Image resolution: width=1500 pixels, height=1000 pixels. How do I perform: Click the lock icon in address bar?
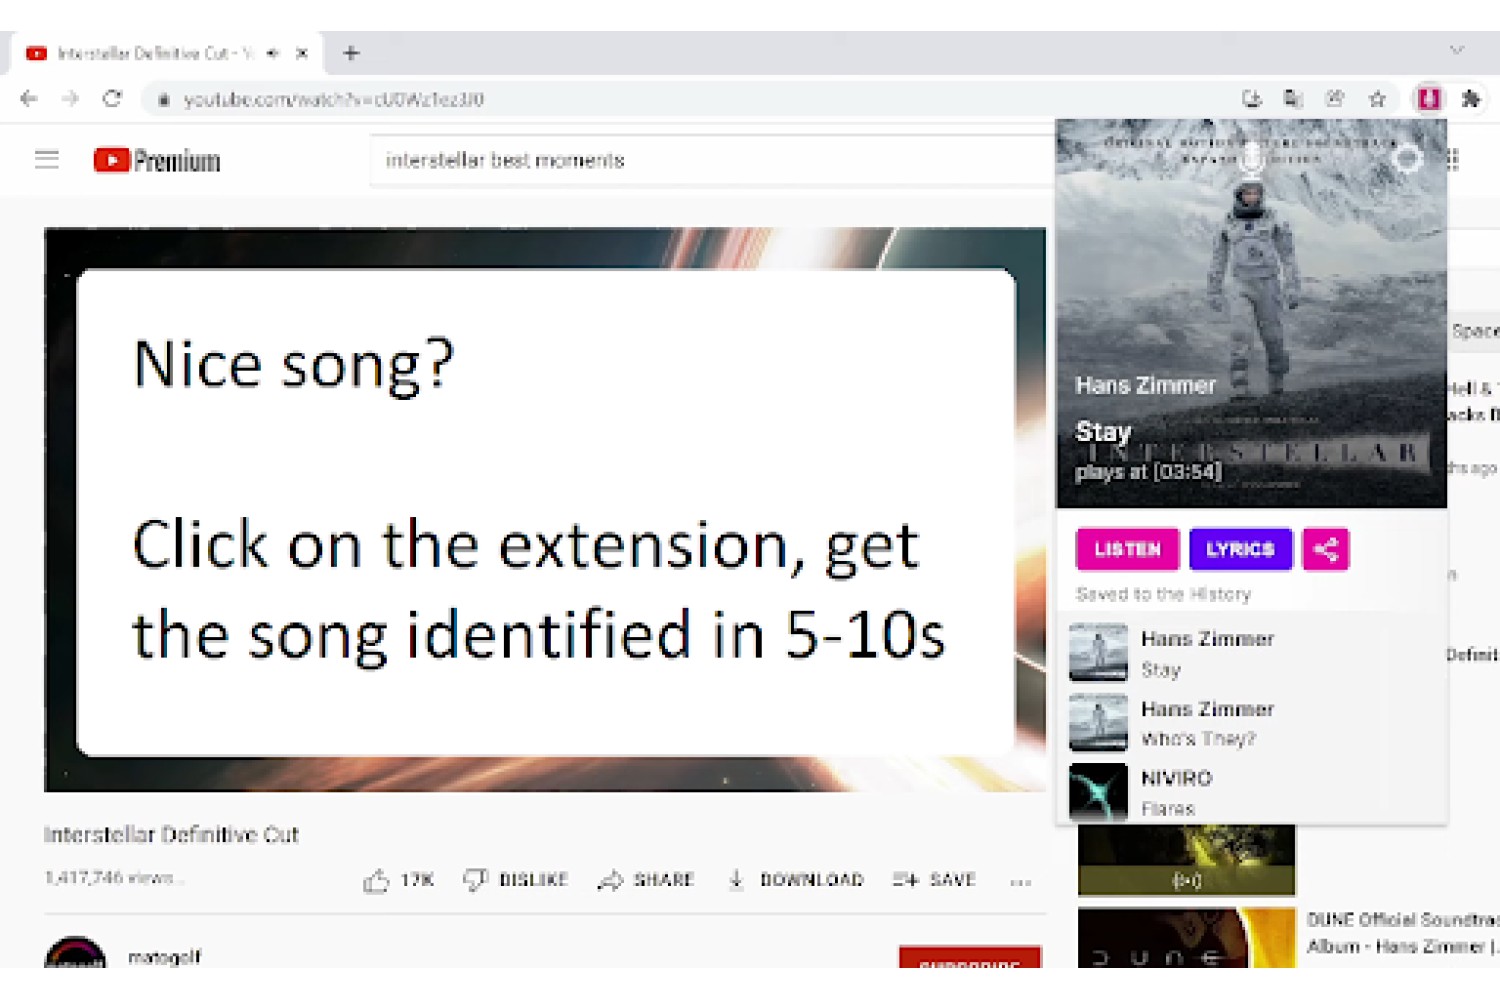click(x=164, y=100)
